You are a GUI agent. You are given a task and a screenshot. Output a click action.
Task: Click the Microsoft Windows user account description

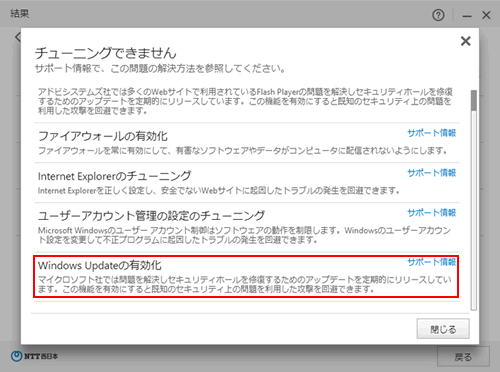(x=244, y=235)
